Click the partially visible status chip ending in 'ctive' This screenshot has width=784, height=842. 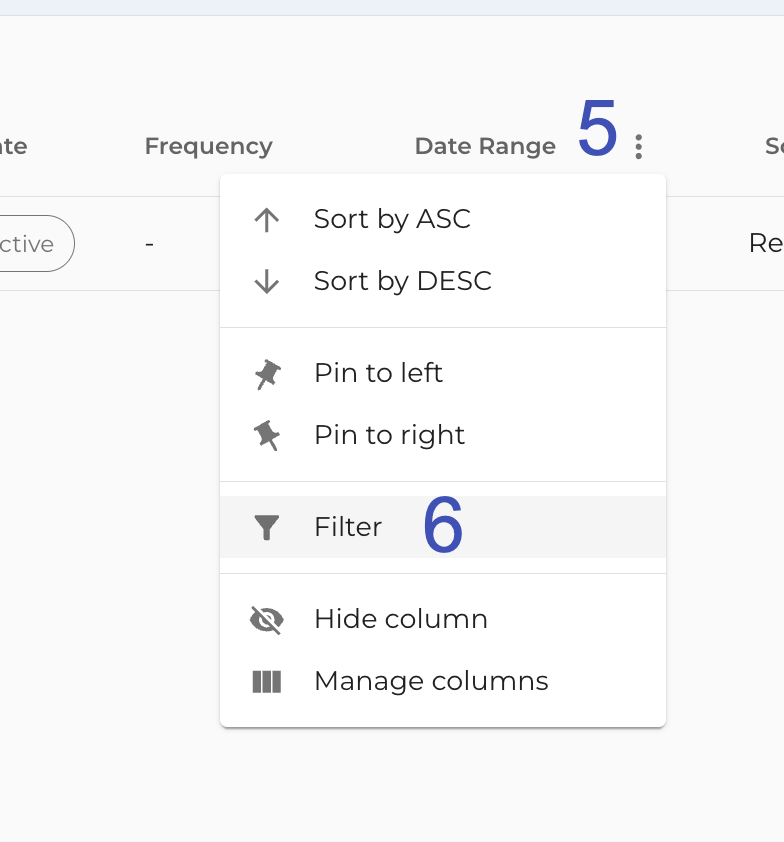point(31,244)
